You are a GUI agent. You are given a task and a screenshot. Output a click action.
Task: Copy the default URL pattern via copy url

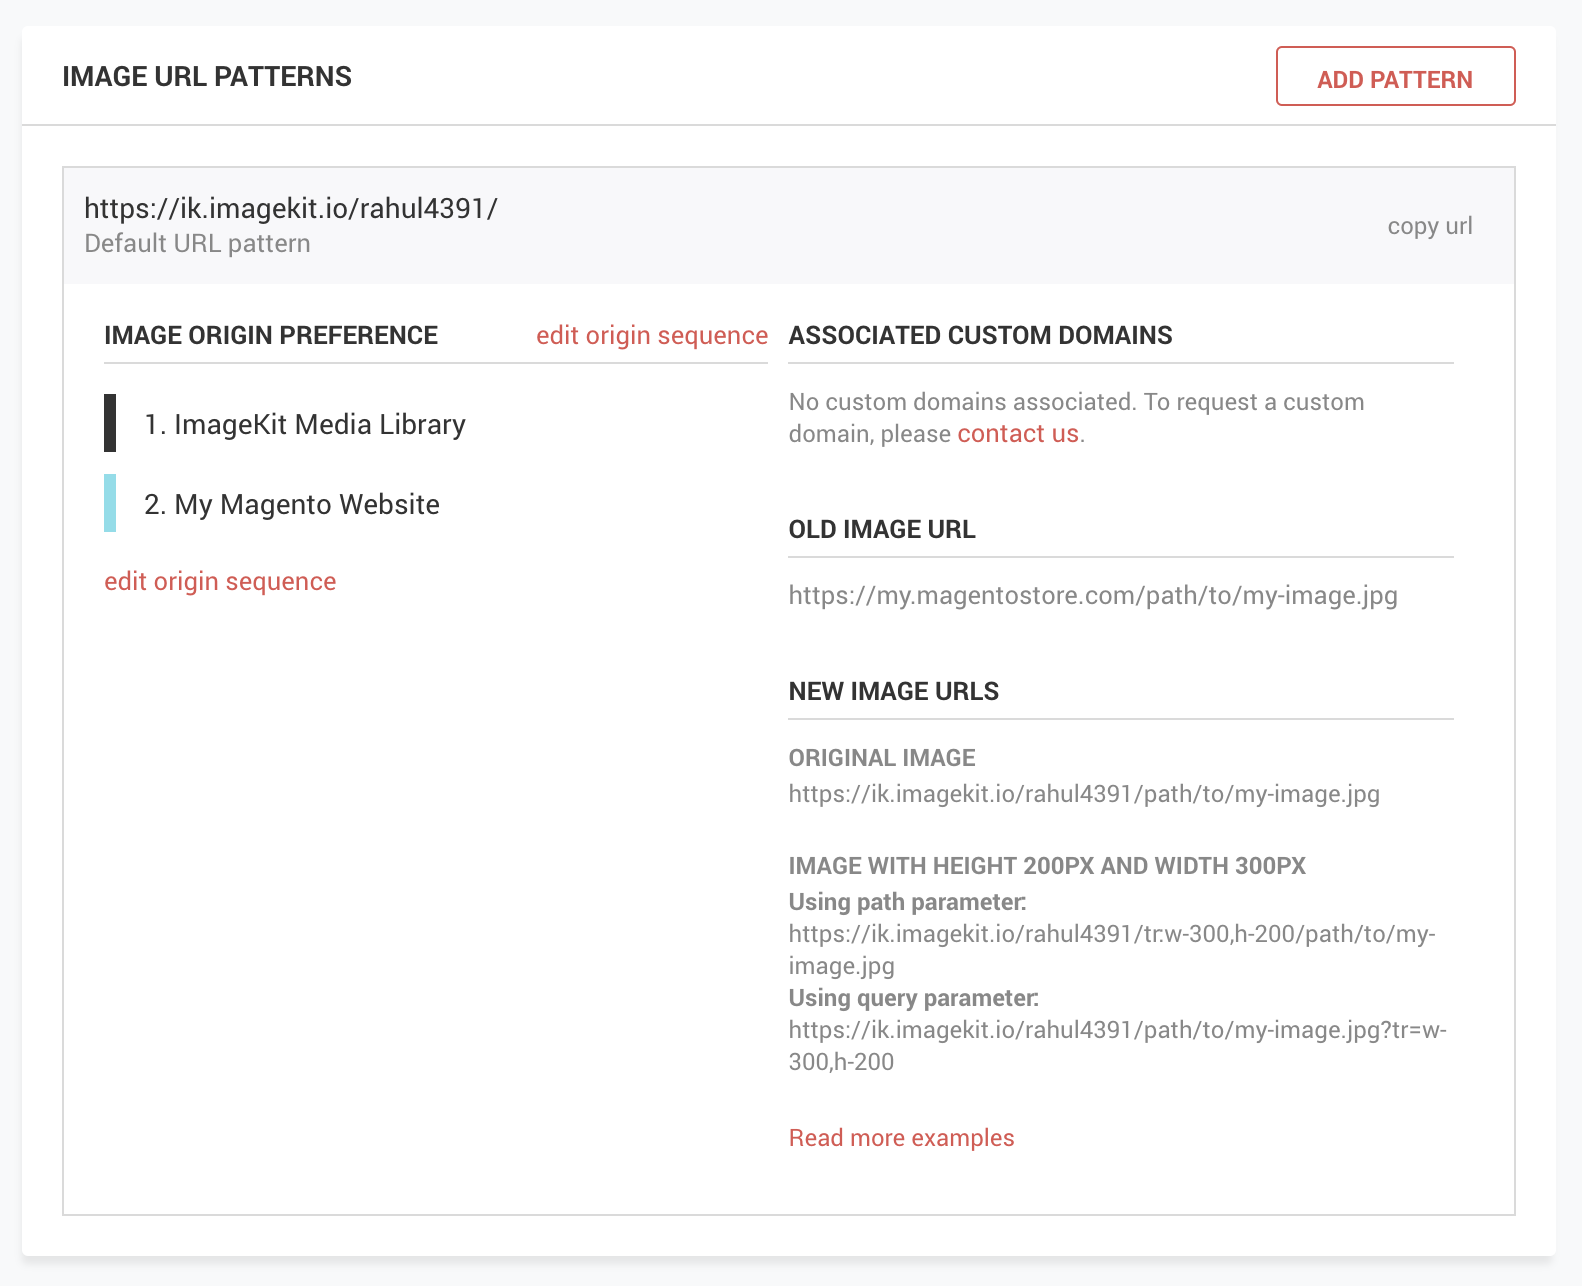coord(1429,226)
